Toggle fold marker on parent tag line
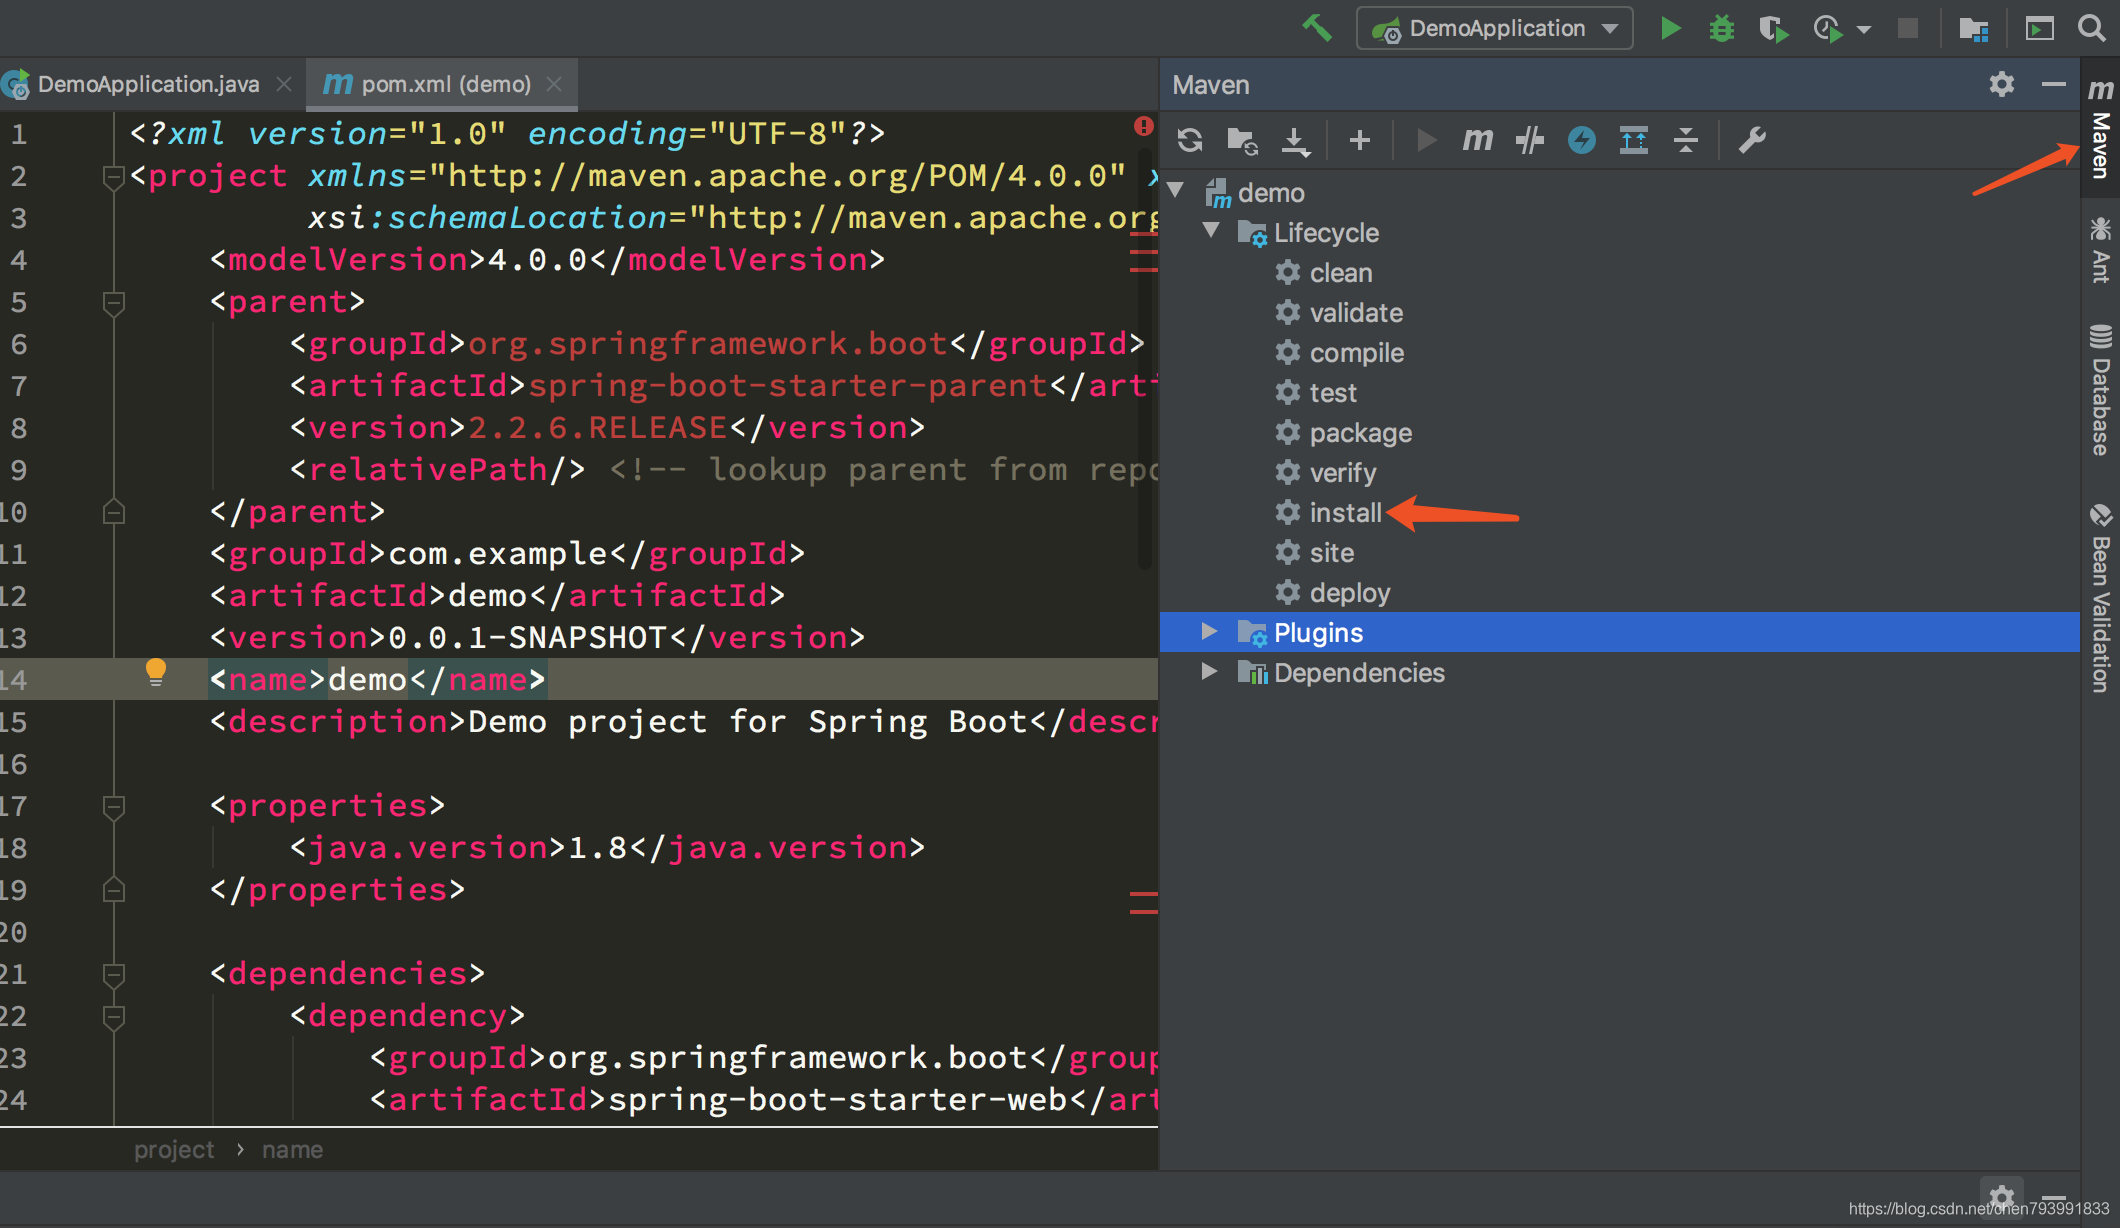The image size is (2120, 1228). [x=114, y=302]
